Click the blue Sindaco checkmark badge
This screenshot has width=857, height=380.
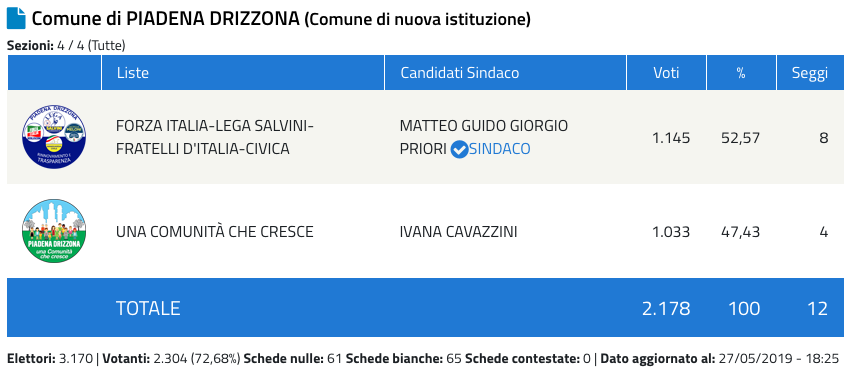click(x=459, y=149)
